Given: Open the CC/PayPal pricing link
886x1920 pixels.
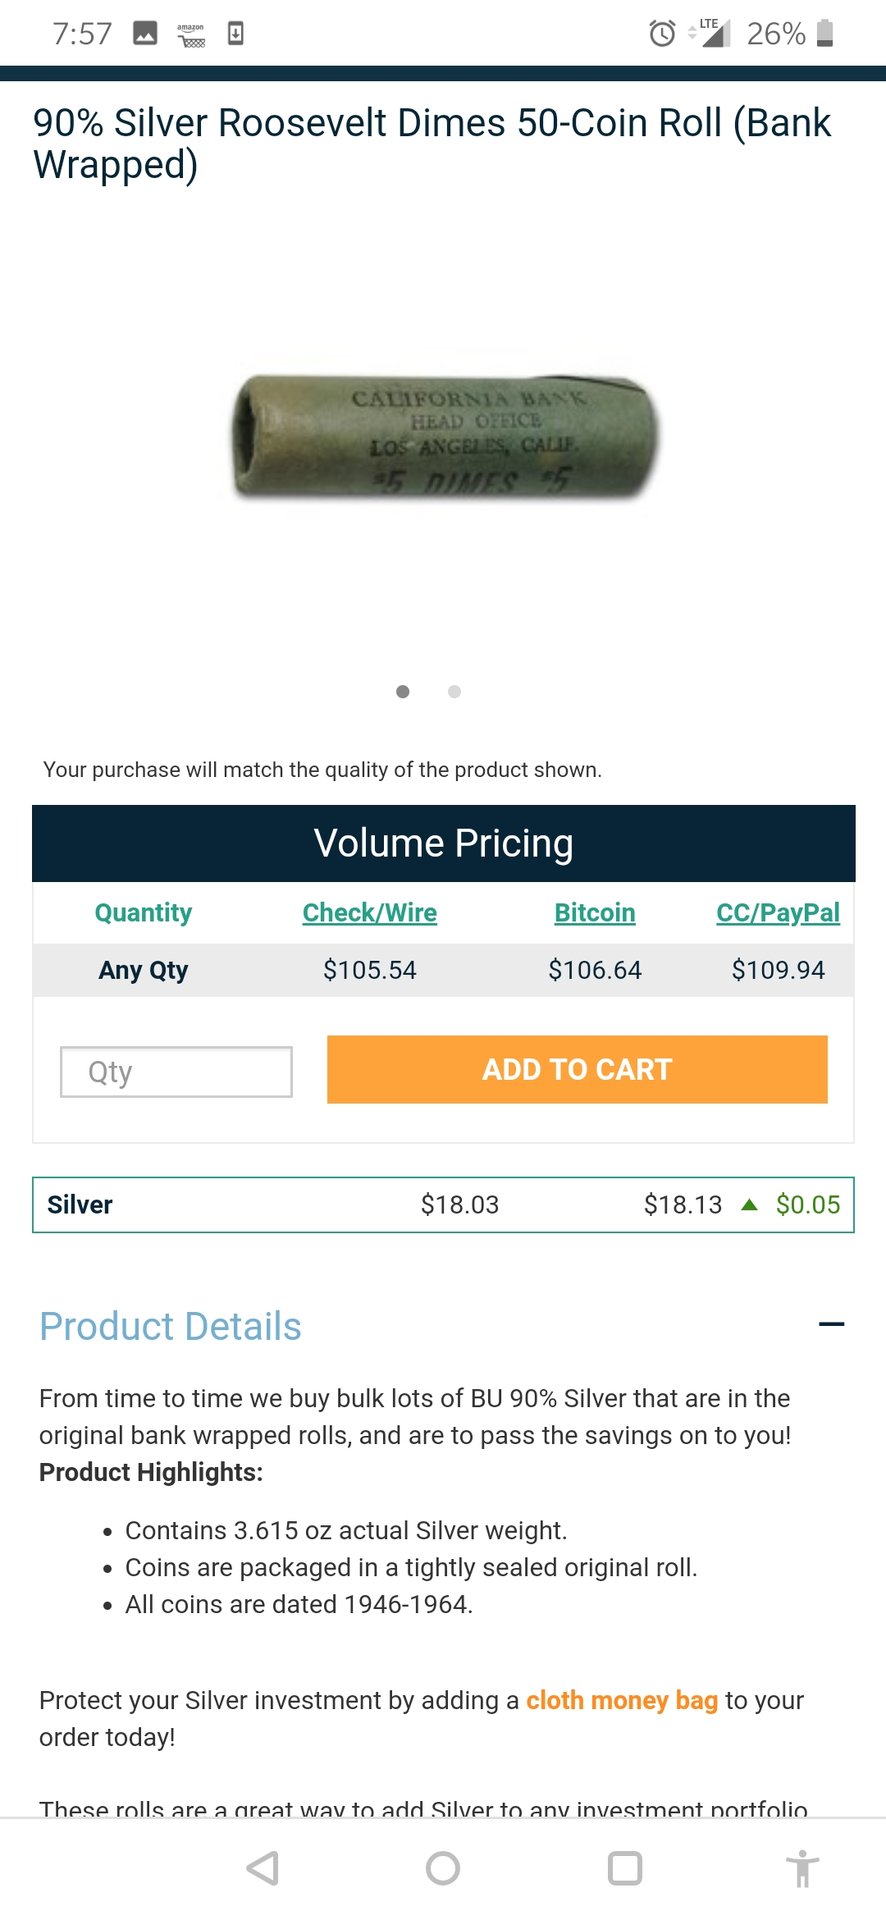Looking at the screenshot, I should (x=778, y=912).
